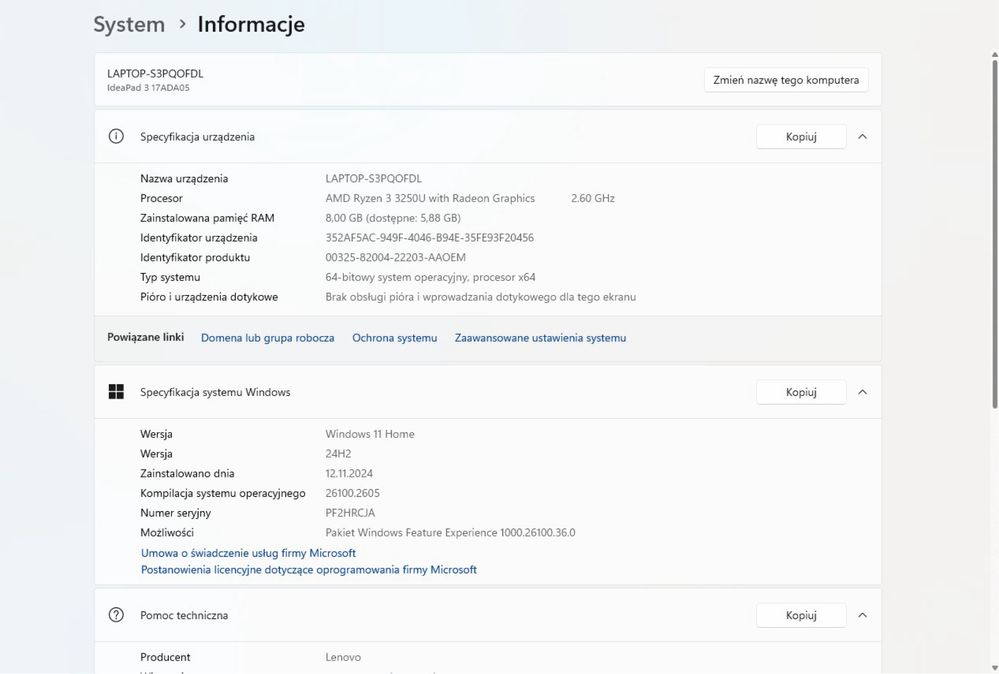The width and height of the screenshot is (999, 674).
Task: Collapse the Pomoc techniczna section
Action: tap(862, 615)
